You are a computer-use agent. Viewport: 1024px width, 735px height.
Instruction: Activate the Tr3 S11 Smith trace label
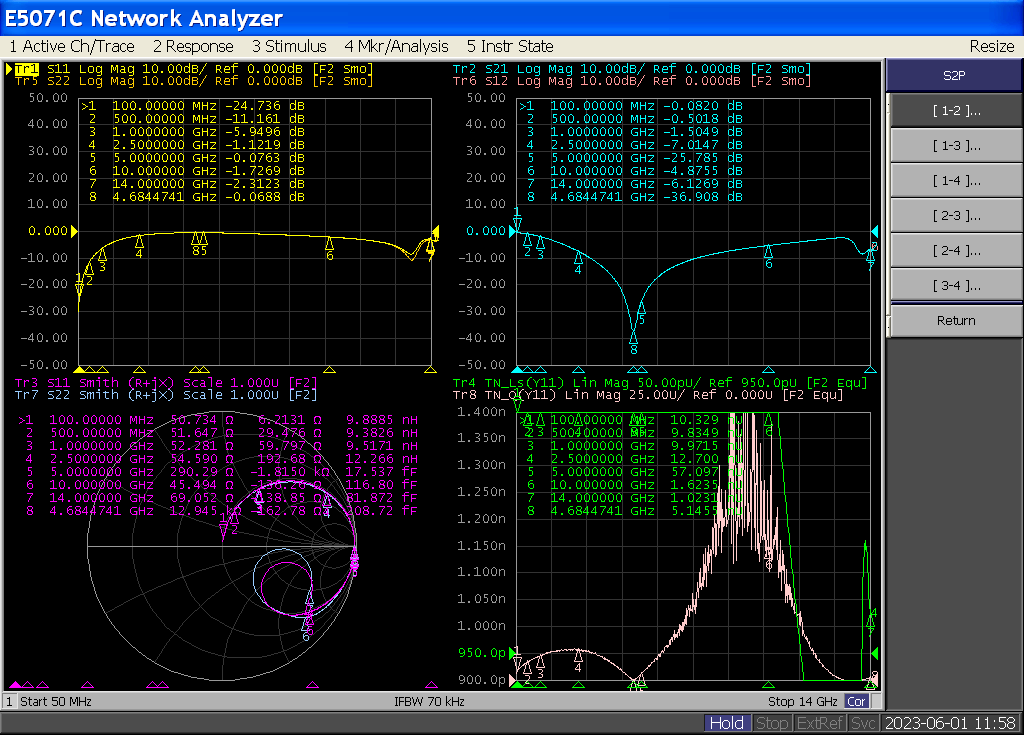(x=166, y=383)
